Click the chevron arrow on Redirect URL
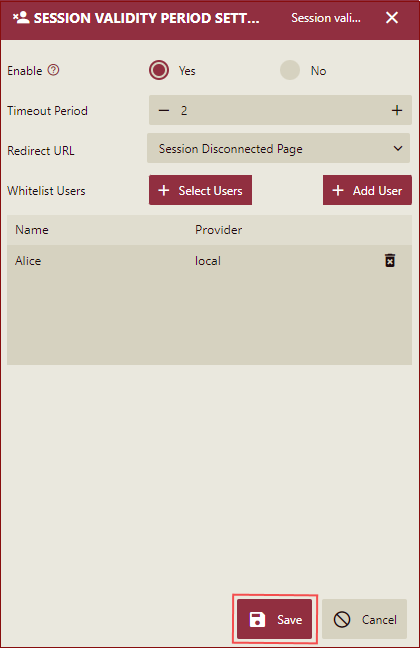The image size is (420, 648). click(x=398, y=148)
